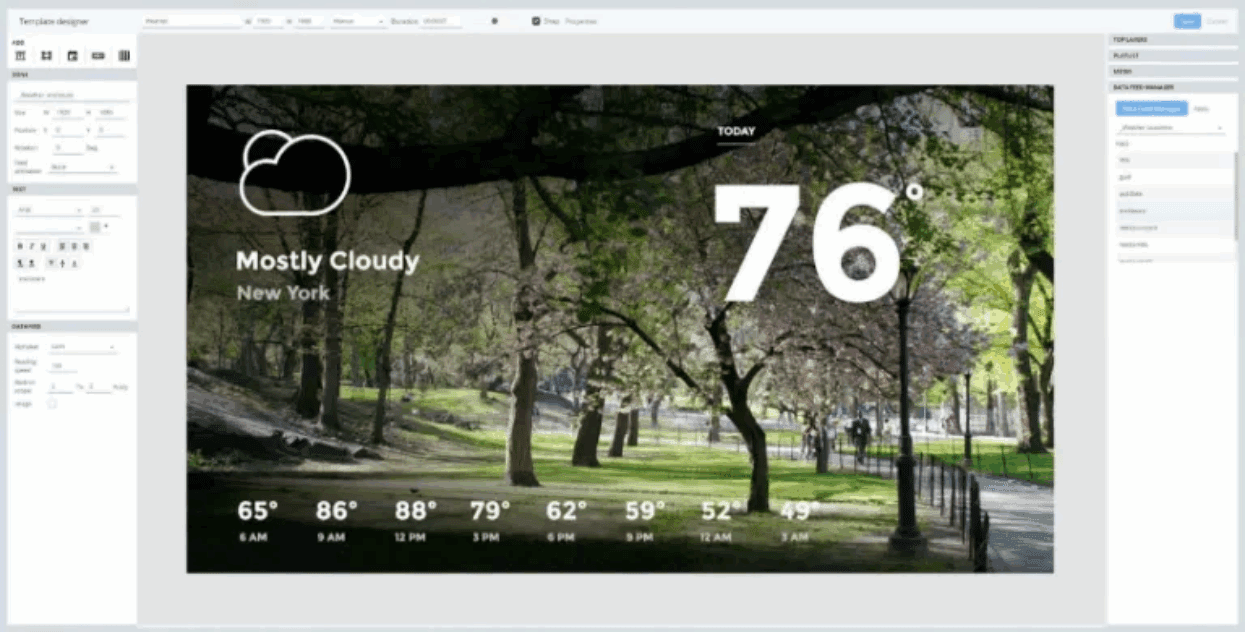Toggle underline text formatting
This screenshot has width=1245, height=632.
coord(44,245)
